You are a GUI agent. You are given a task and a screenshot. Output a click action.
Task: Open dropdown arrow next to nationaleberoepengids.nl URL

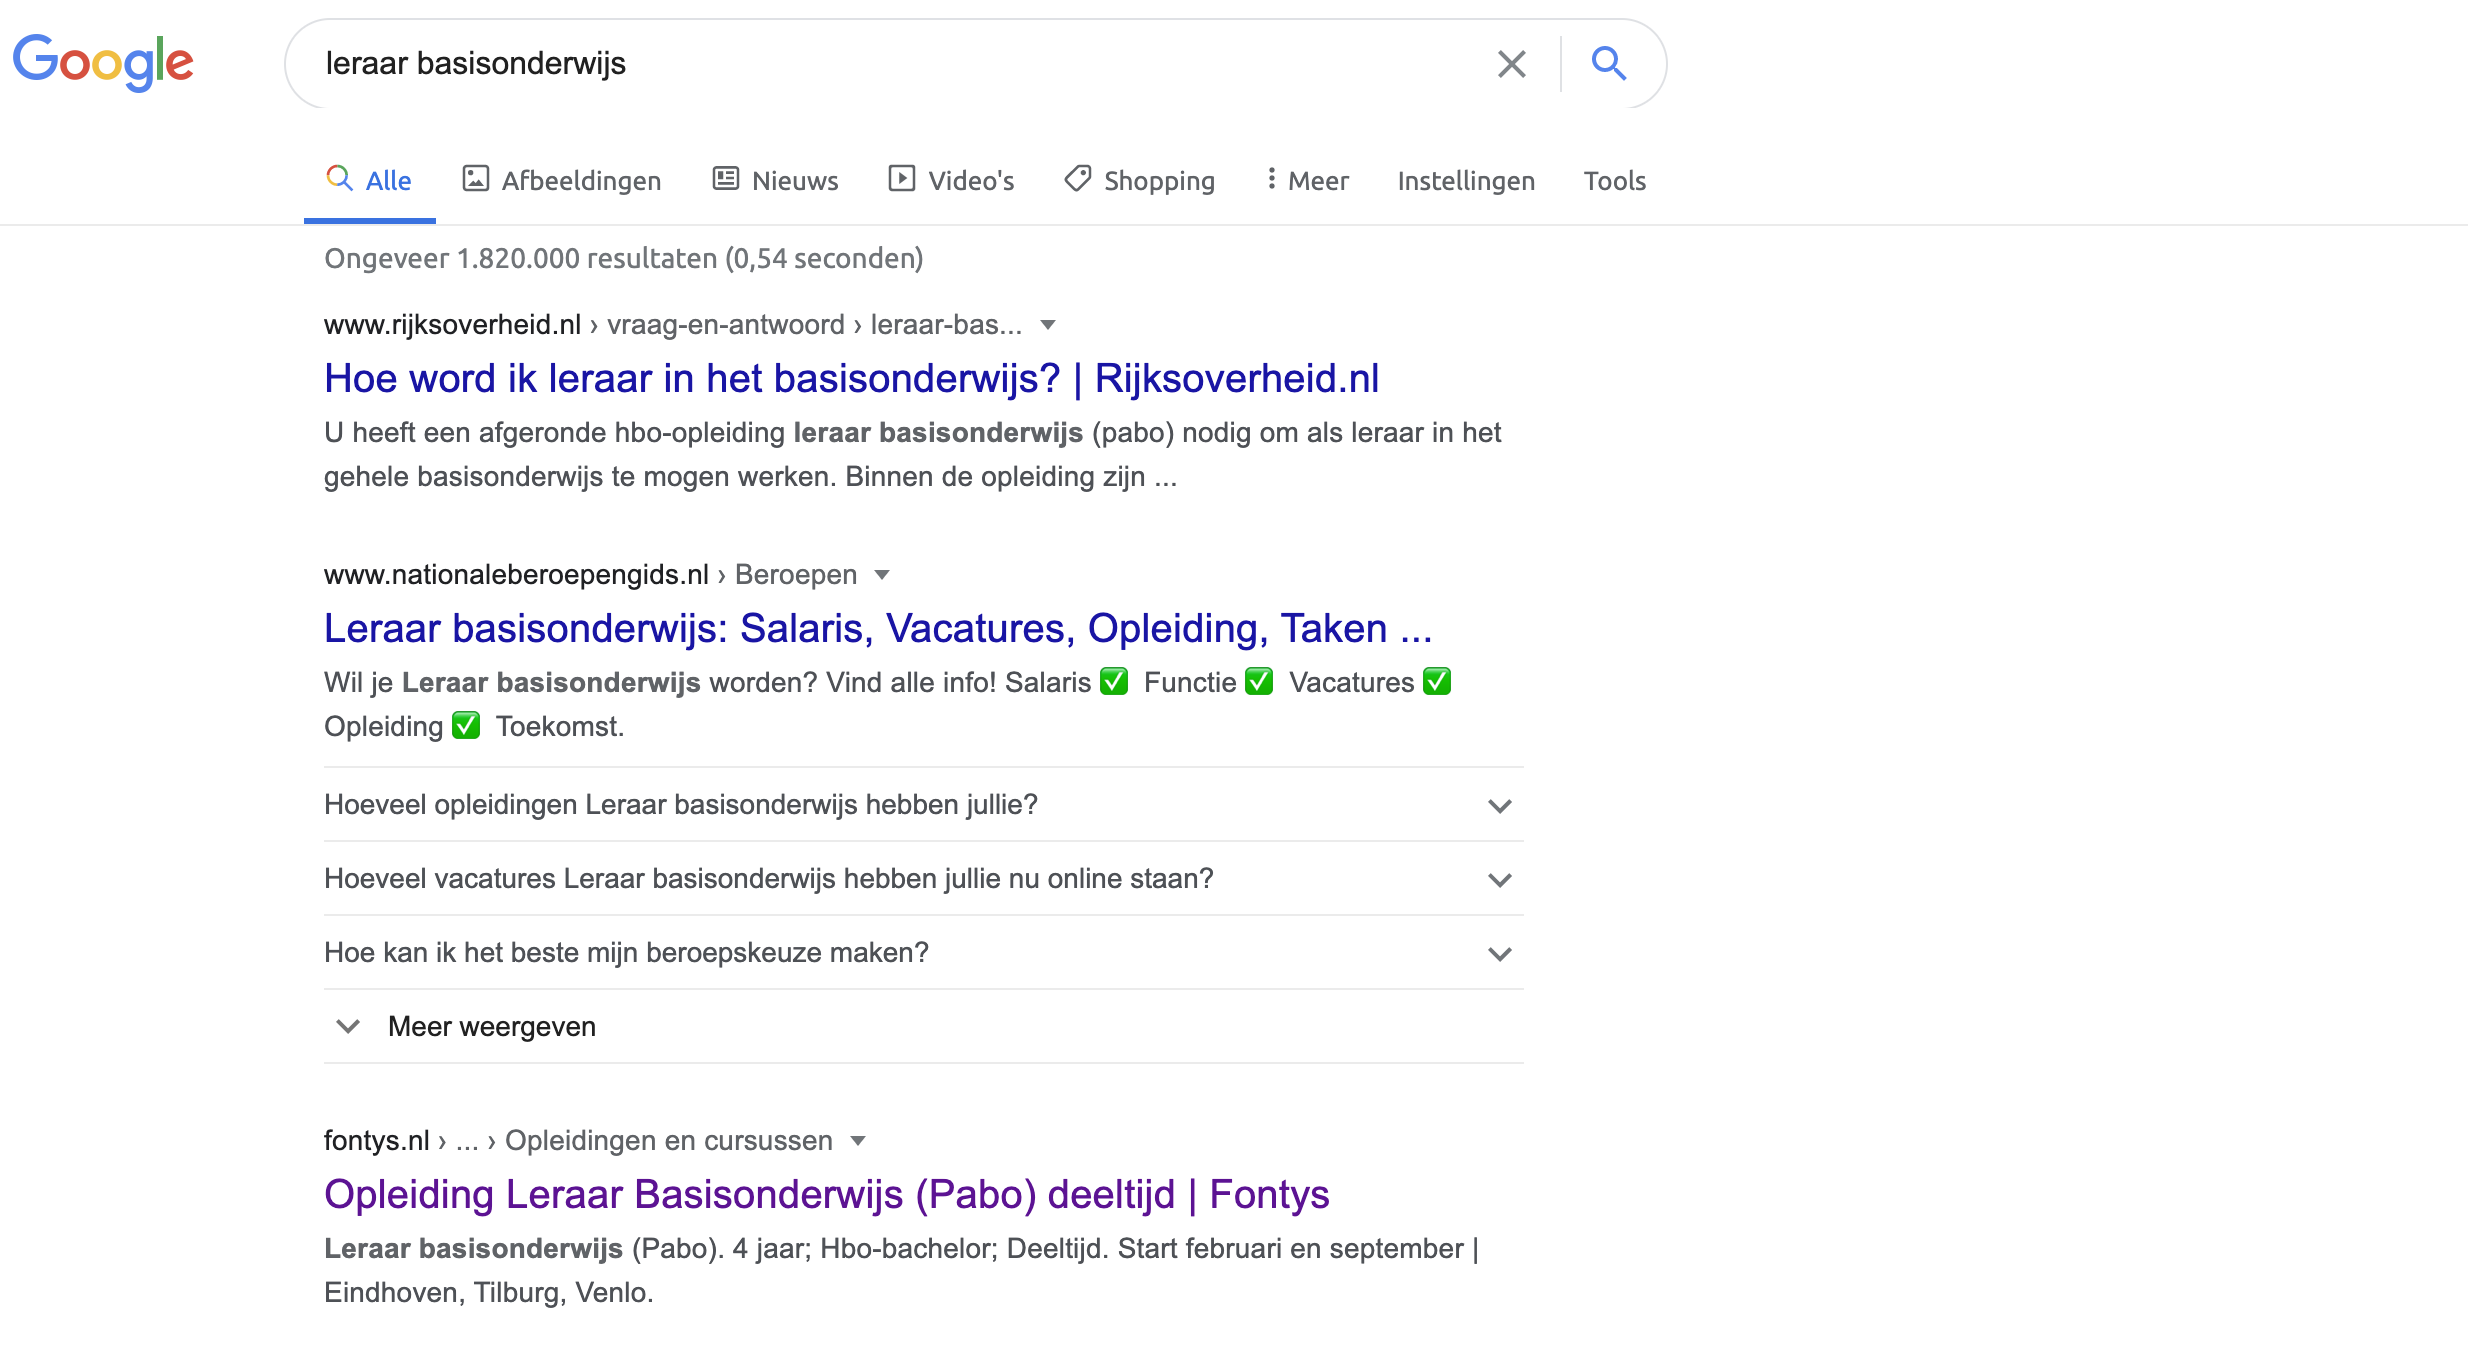pyautogui.click(x=882, y=575)
